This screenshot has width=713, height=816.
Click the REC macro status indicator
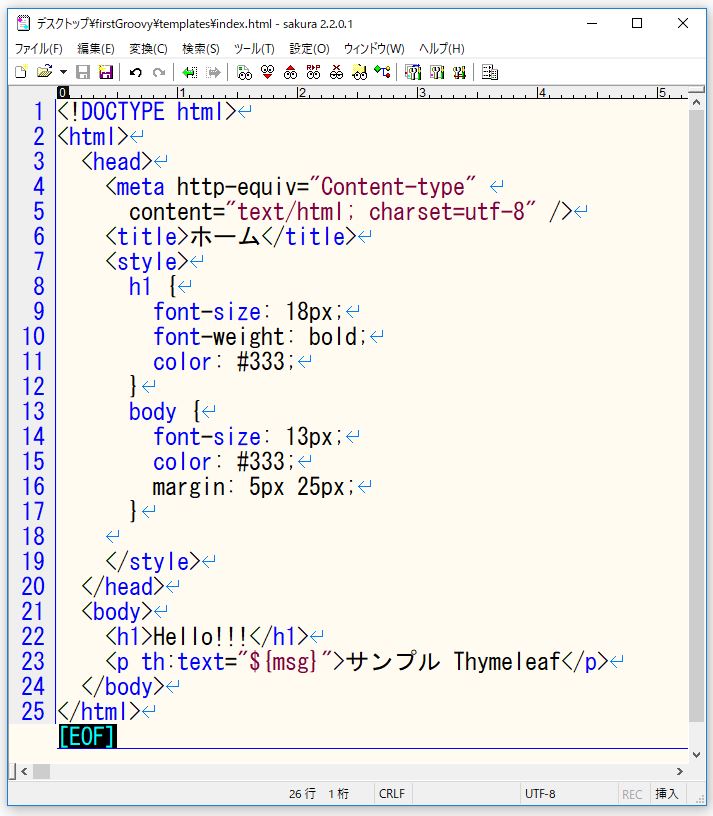[632, 794]
